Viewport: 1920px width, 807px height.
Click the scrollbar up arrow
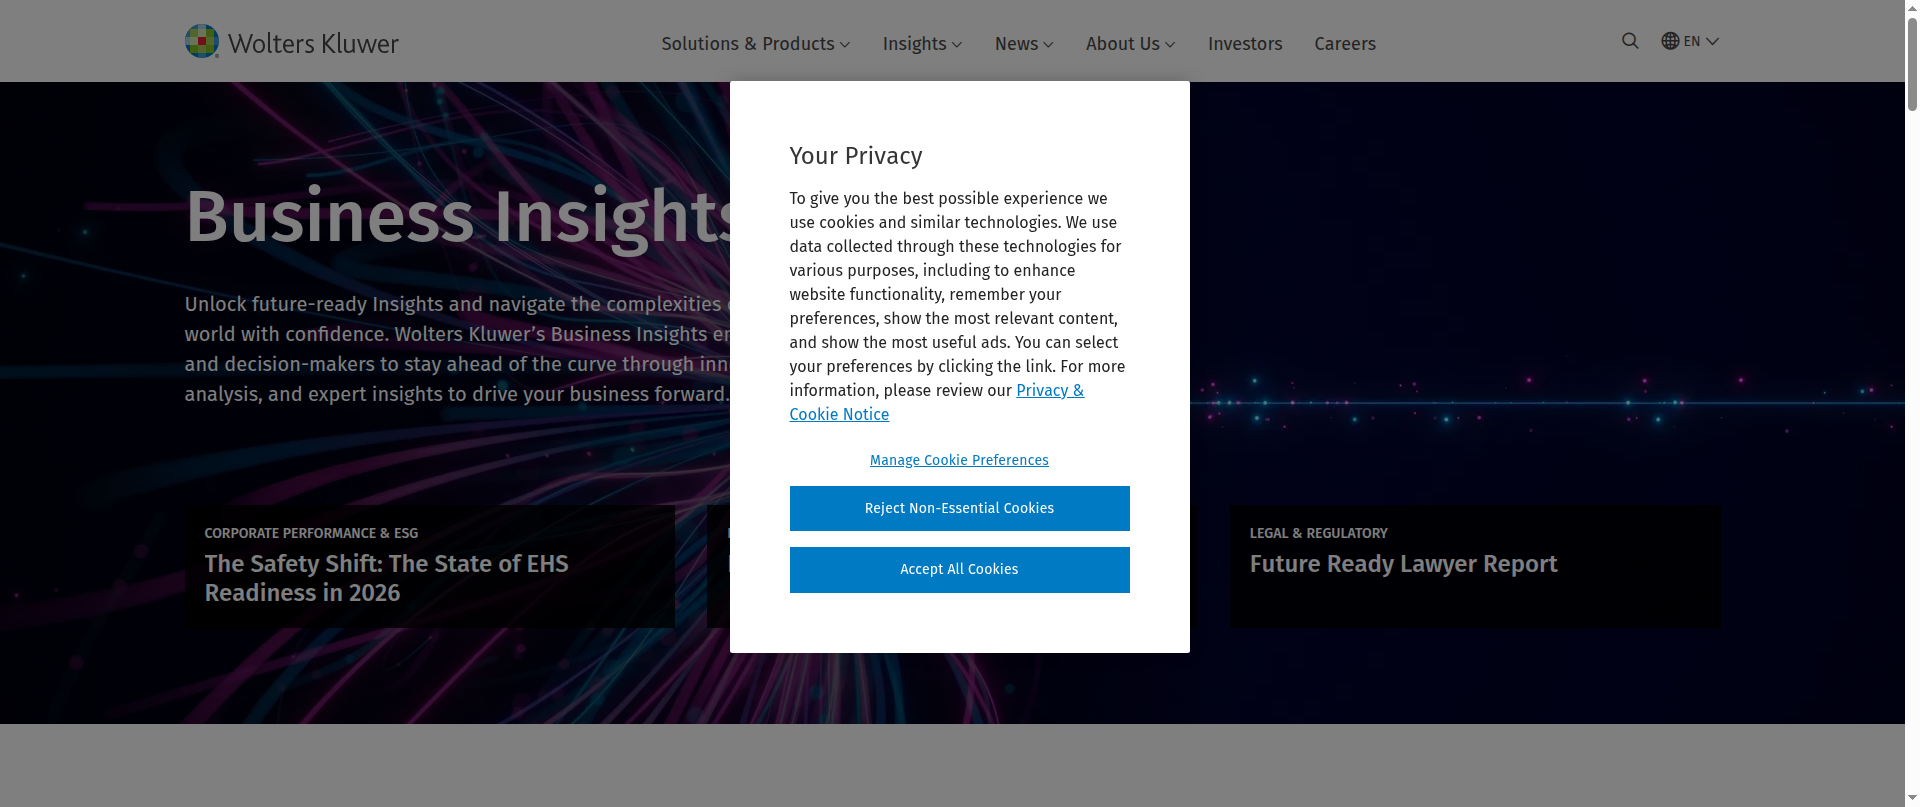[x=1912, y=7]
